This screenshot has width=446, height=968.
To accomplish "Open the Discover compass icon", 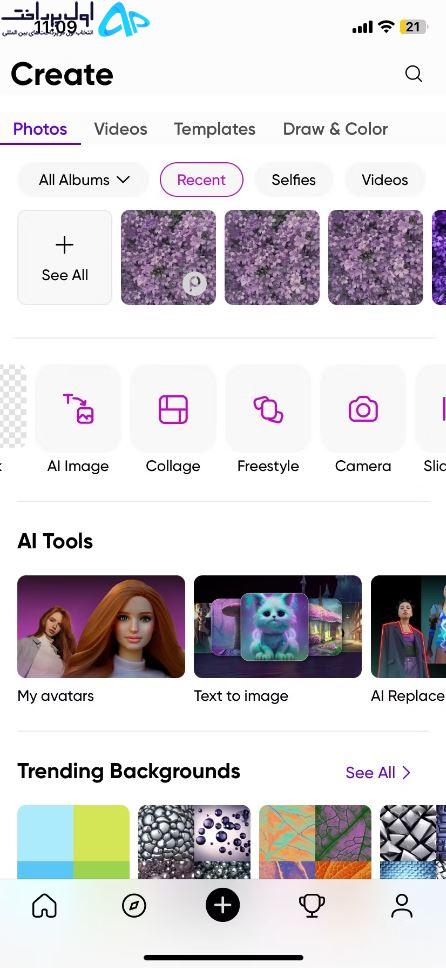I will coord(134,906).
